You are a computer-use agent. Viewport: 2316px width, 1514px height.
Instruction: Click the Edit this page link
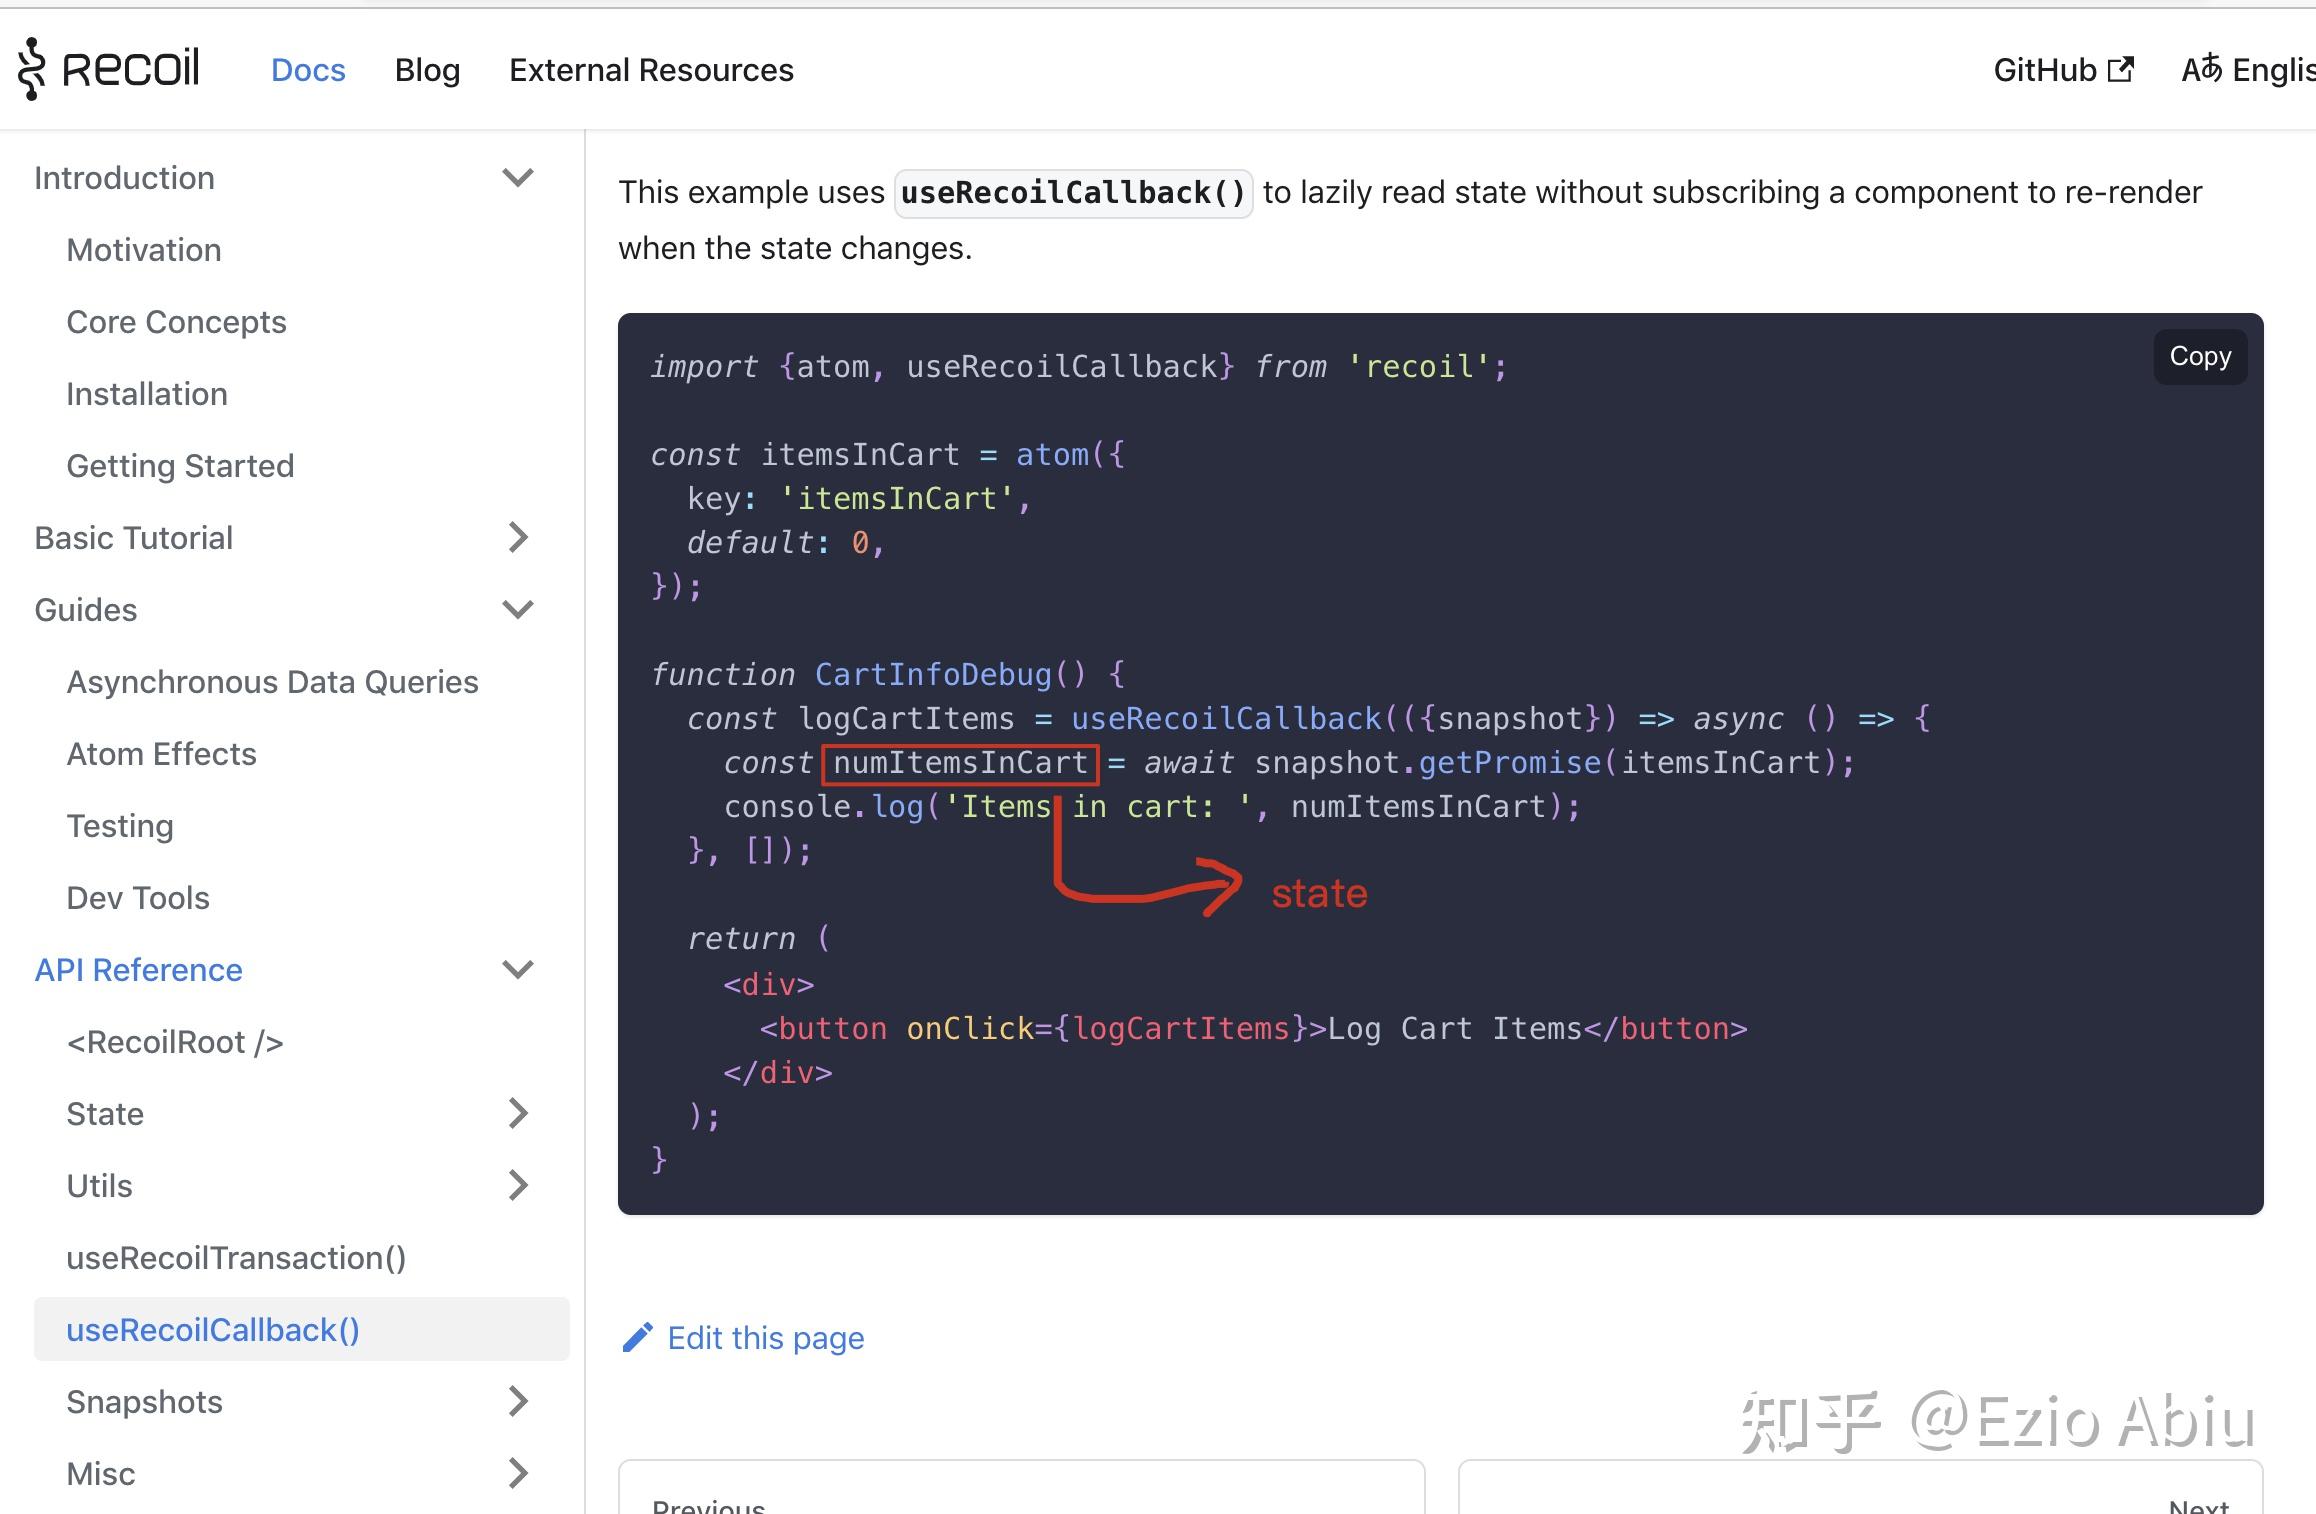[765, 1338]
